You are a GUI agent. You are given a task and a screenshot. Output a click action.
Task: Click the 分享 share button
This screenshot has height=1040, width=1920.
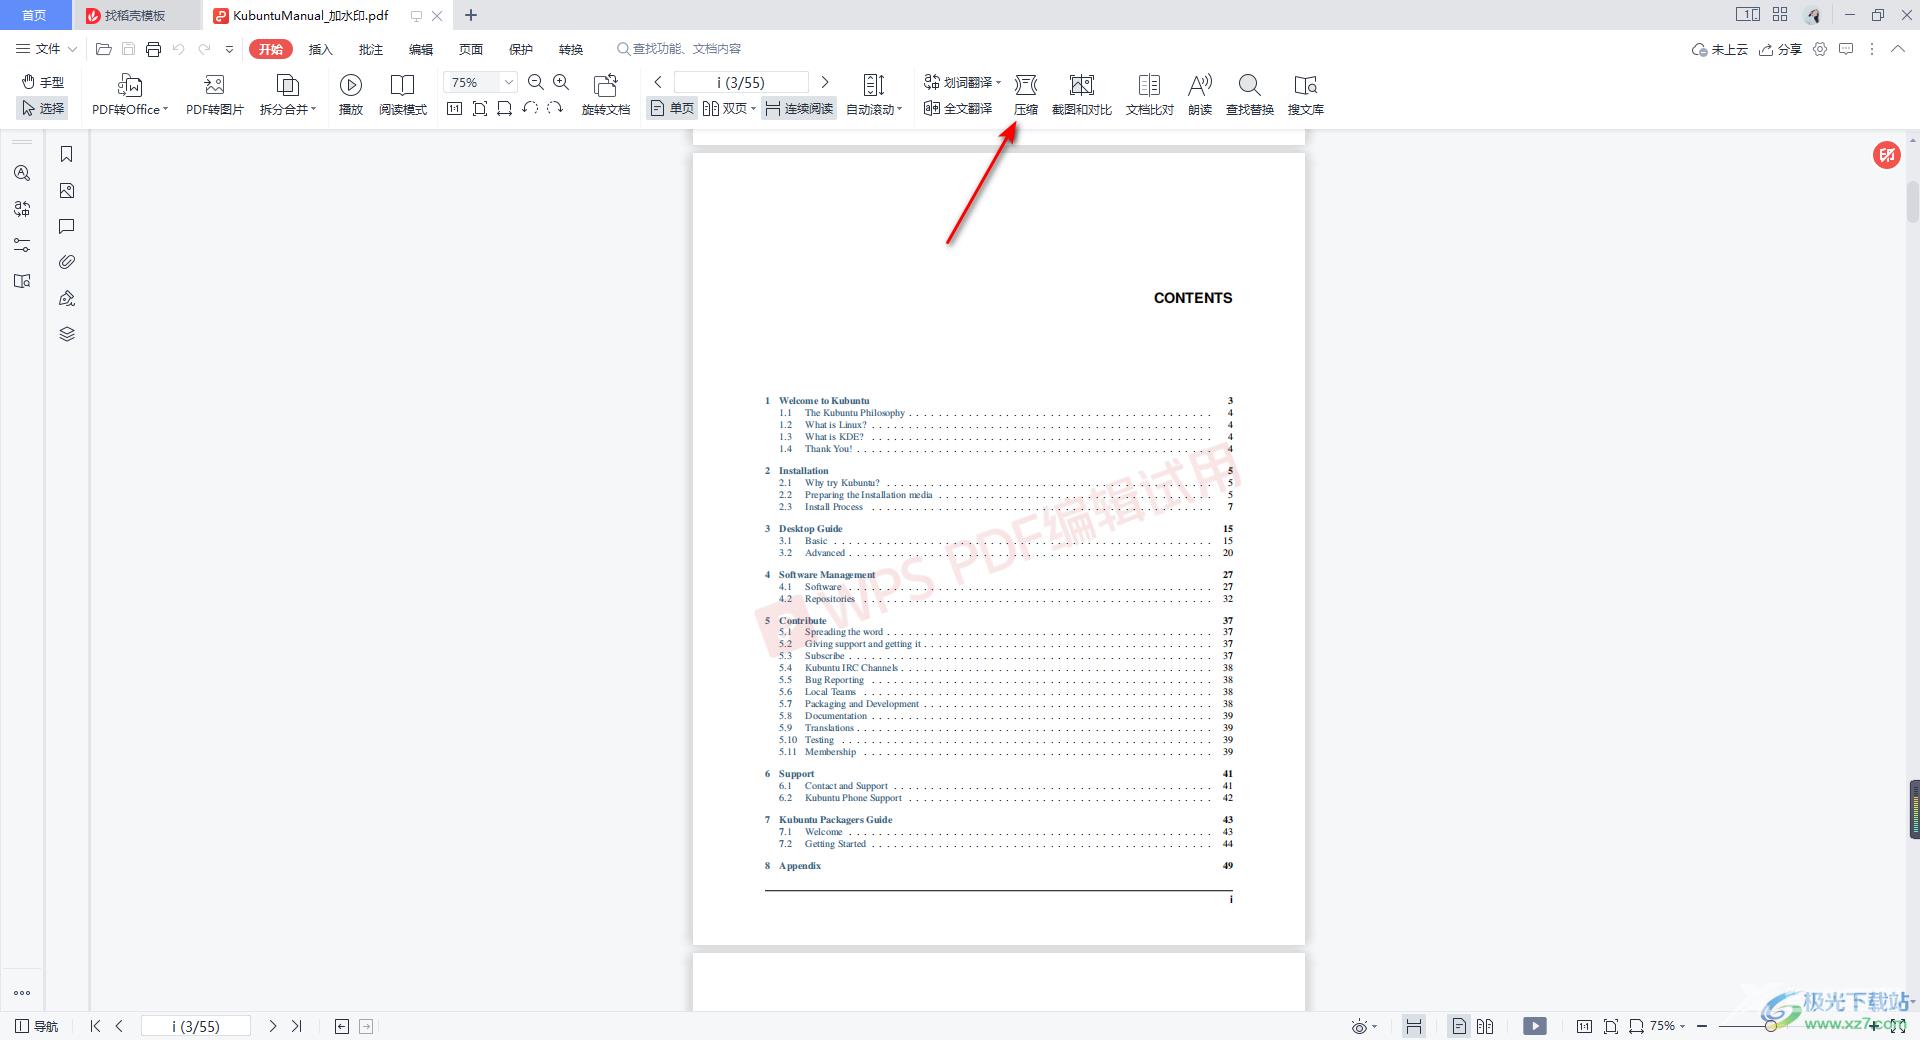[1780, 49]
